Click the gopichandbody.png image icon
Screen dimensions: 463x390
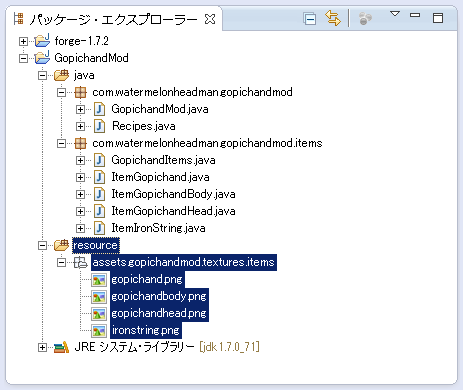tap(99, 297)
